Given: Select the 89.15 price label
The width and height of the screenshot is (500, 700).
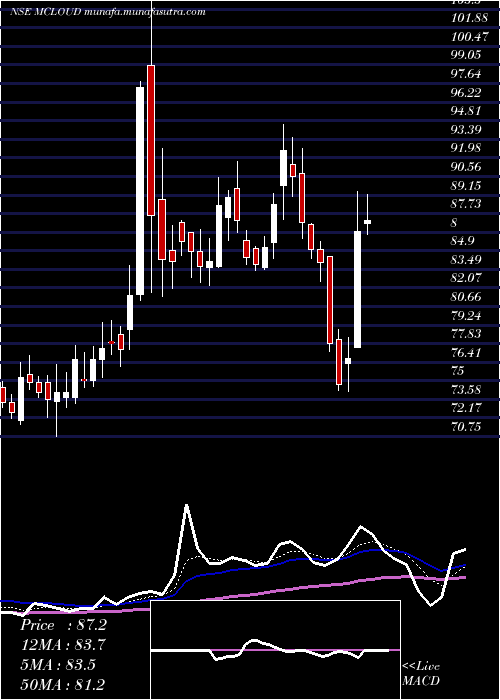Looking at the screenshot, I should click(466, 185).
